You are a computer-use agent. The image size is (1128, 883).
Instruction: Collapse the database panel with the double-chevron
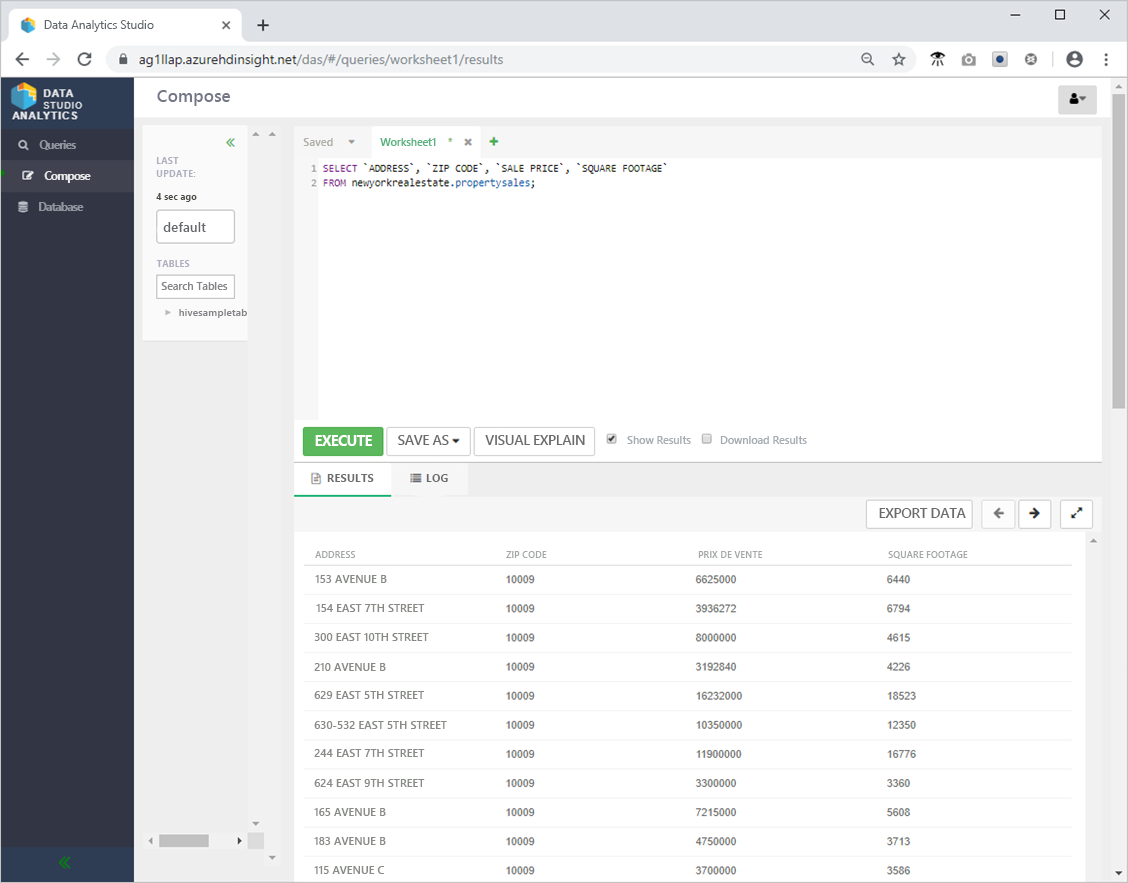point(230,142)
